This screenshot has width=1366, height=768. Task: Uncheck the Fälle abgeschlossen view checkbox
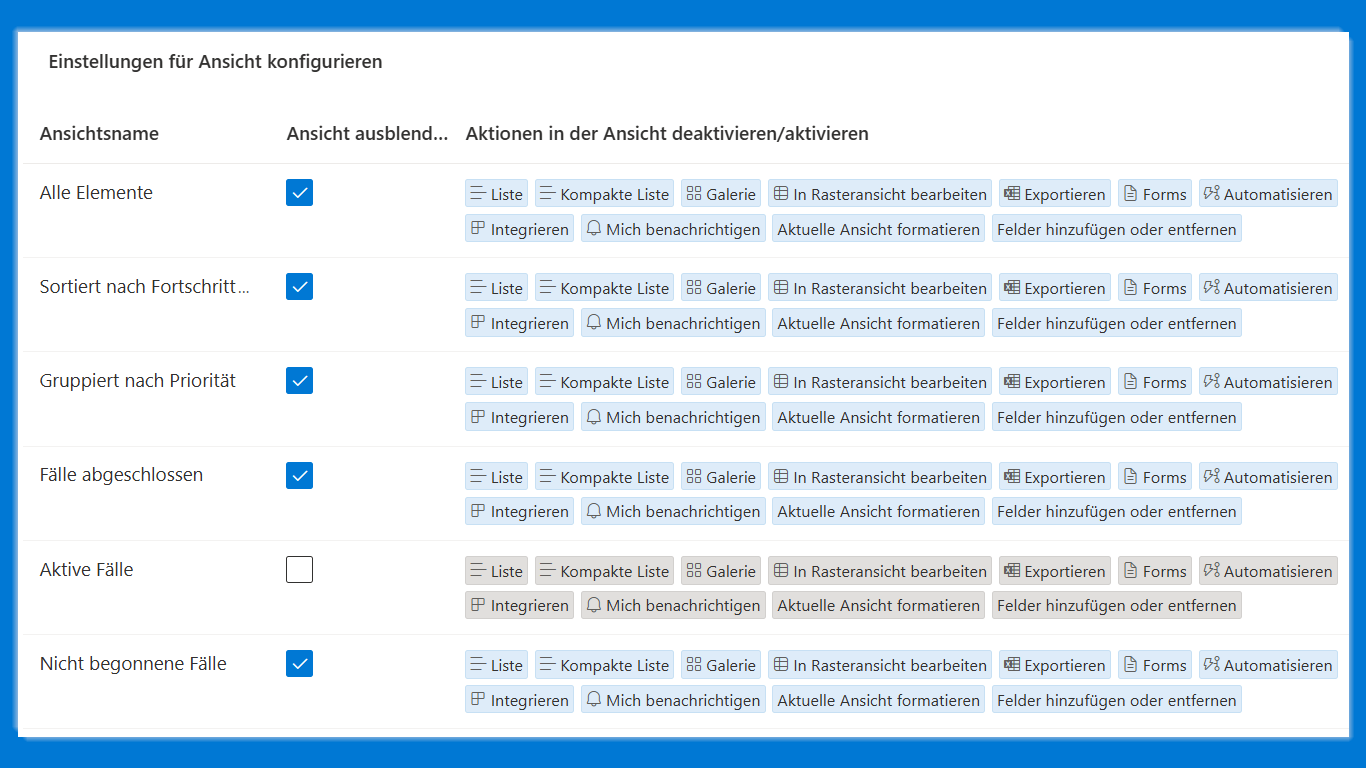[299, 475]
